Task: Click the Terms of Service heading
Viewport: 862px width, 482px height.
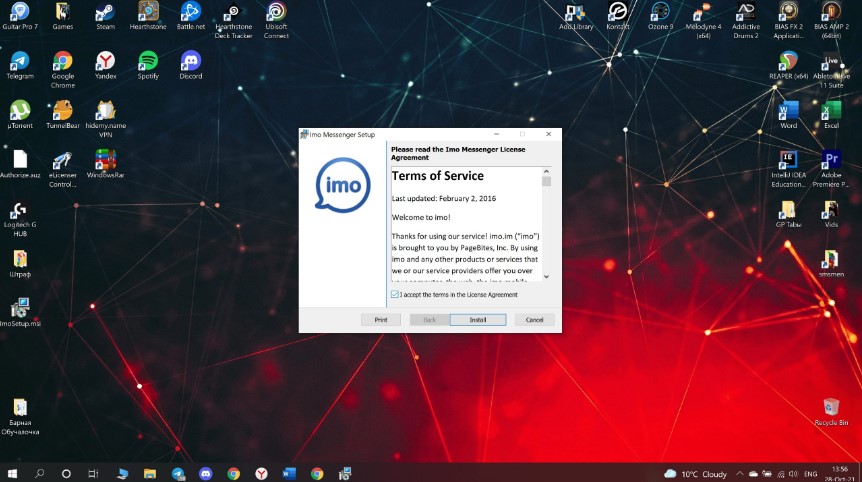Action: pos(438,176)
